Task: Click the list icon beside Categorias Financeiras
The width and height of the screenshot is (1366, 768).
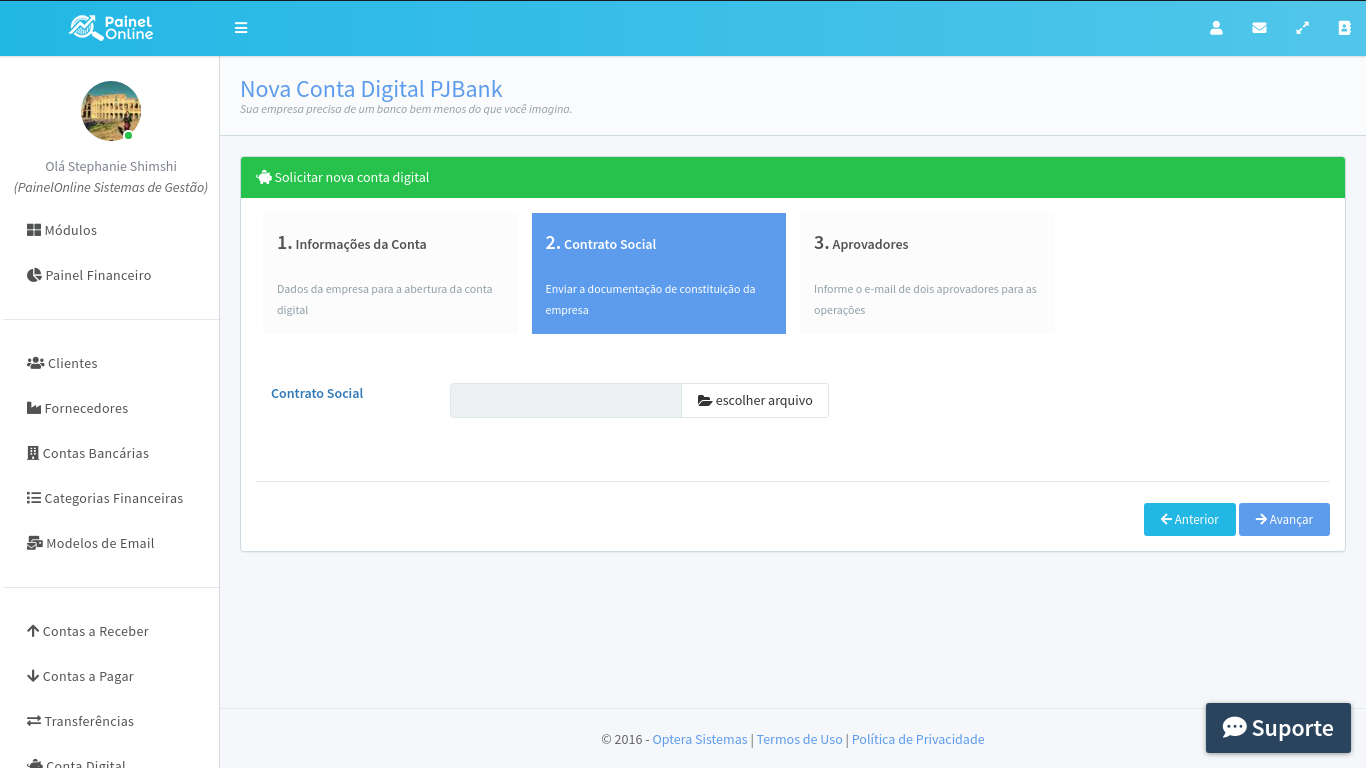Action: coord(34,498)
